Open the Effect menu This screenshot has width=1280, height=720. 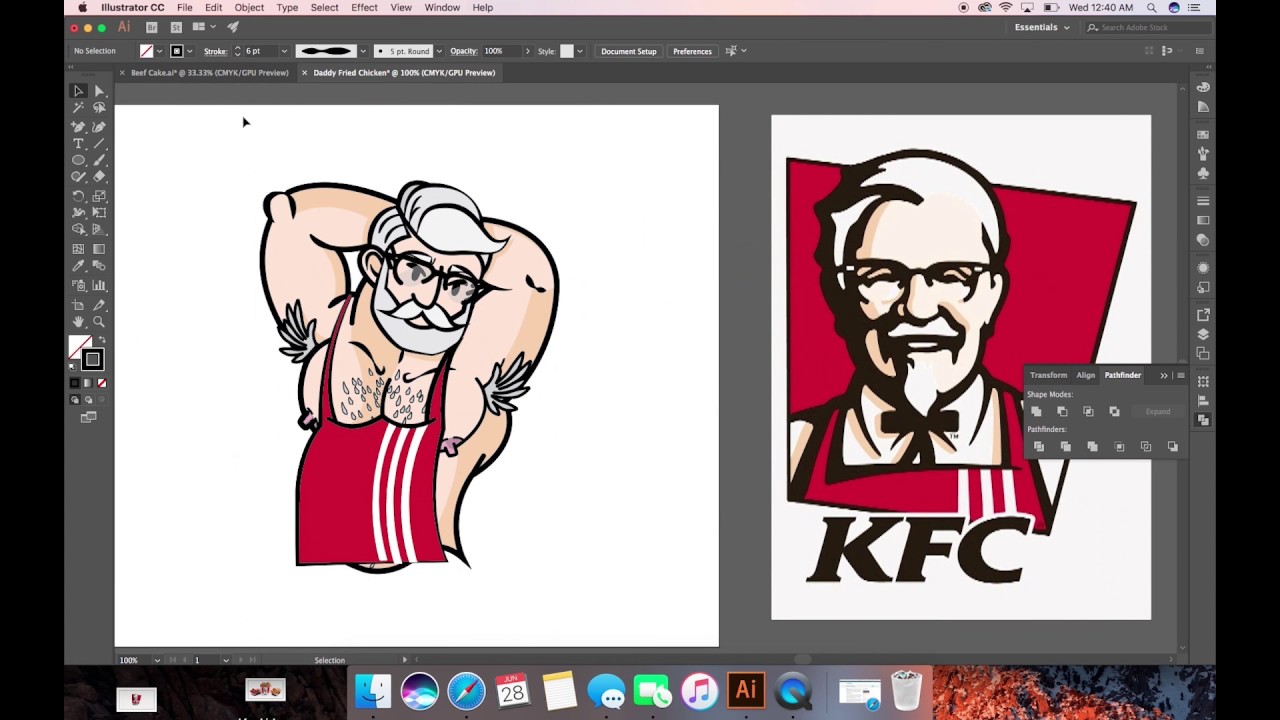(364, 7)
